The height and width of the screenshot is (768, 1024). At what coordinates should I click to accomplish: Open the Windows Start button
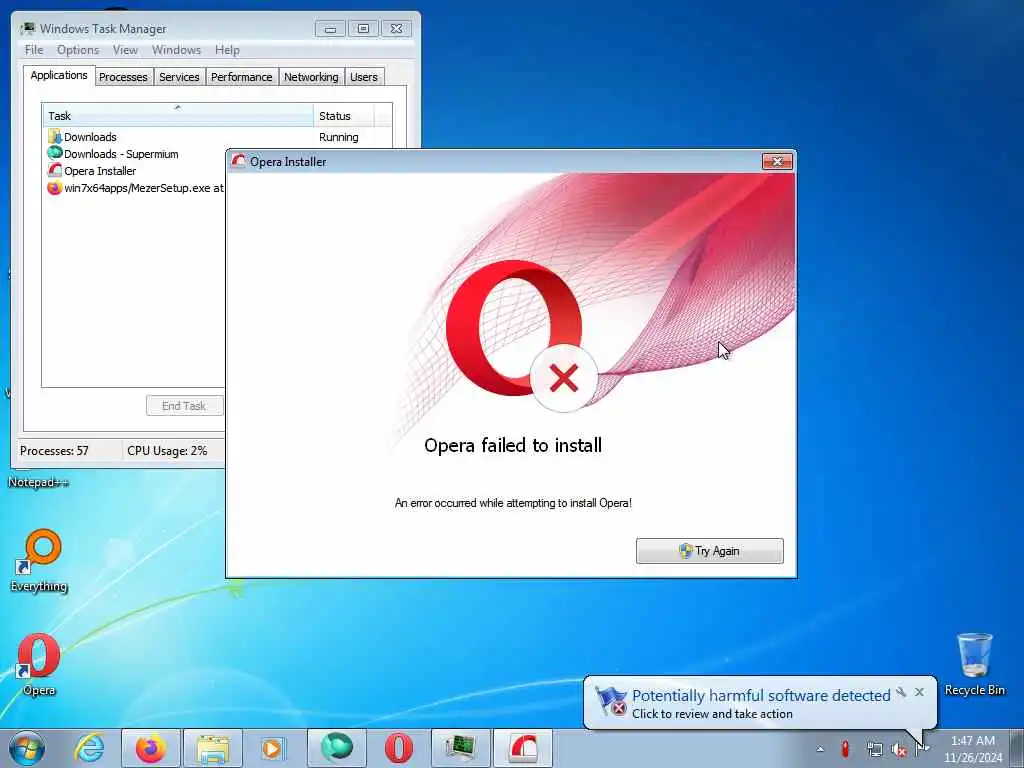pyautogui.click(x=27, y=748)
